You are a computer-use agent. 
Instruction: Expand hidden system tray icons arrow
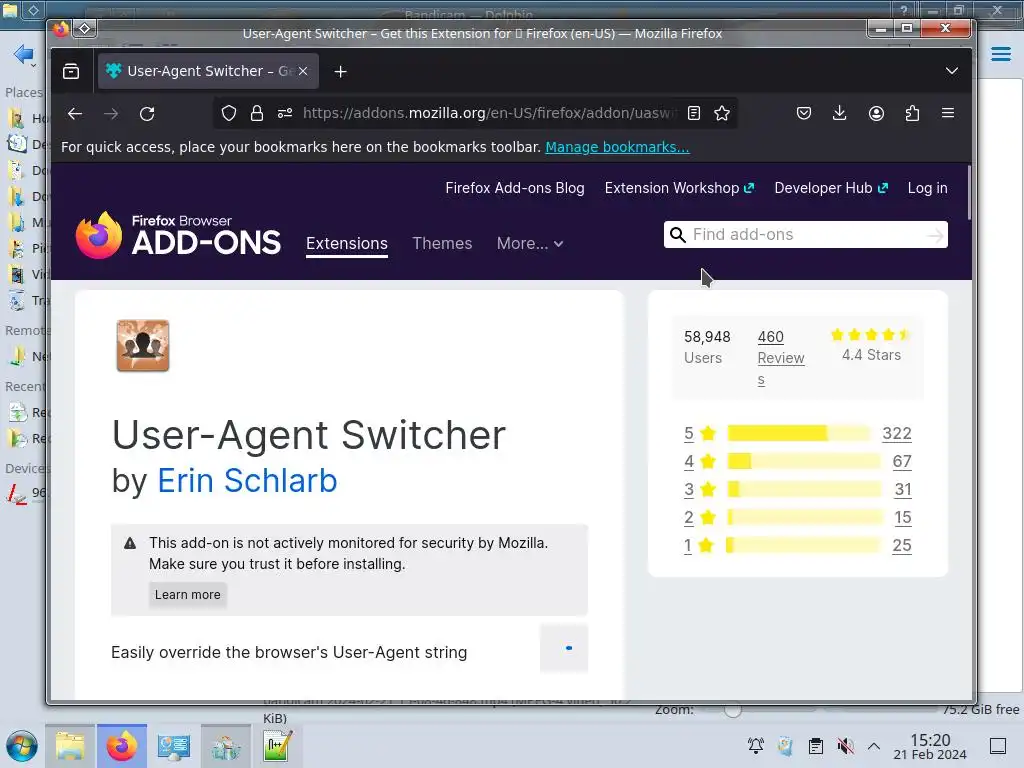[x=874, y=746]
